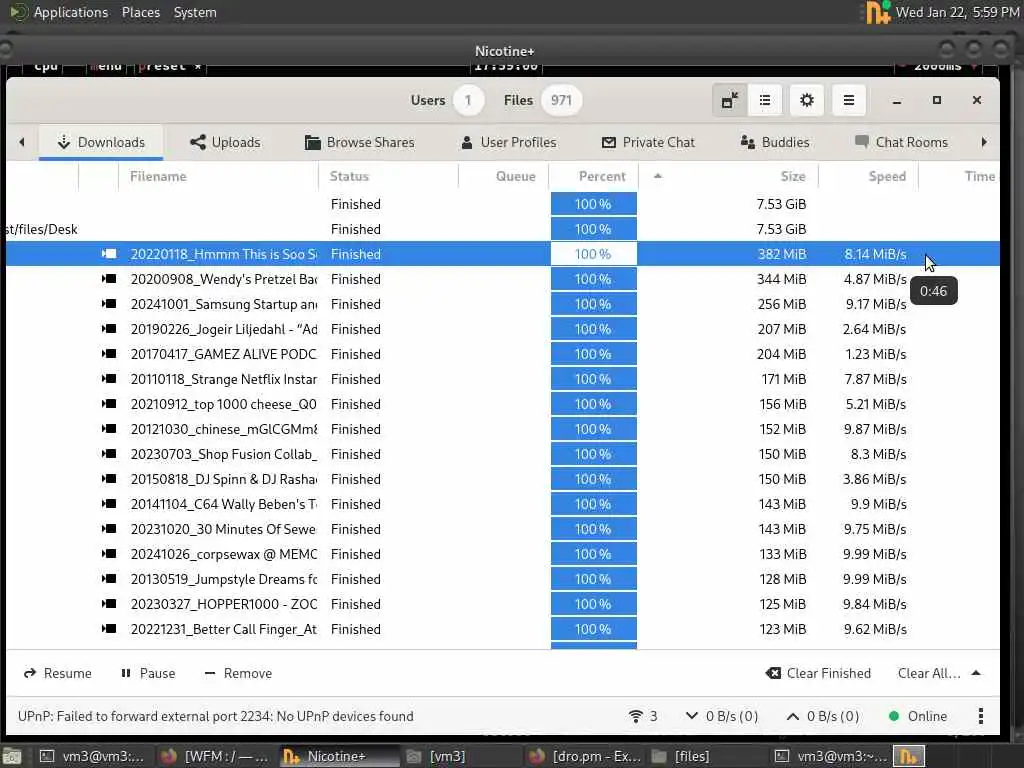Click the video icon of 20130519_Jumpstyle Dreams
1024x768 pixels.
click(109, 579)
